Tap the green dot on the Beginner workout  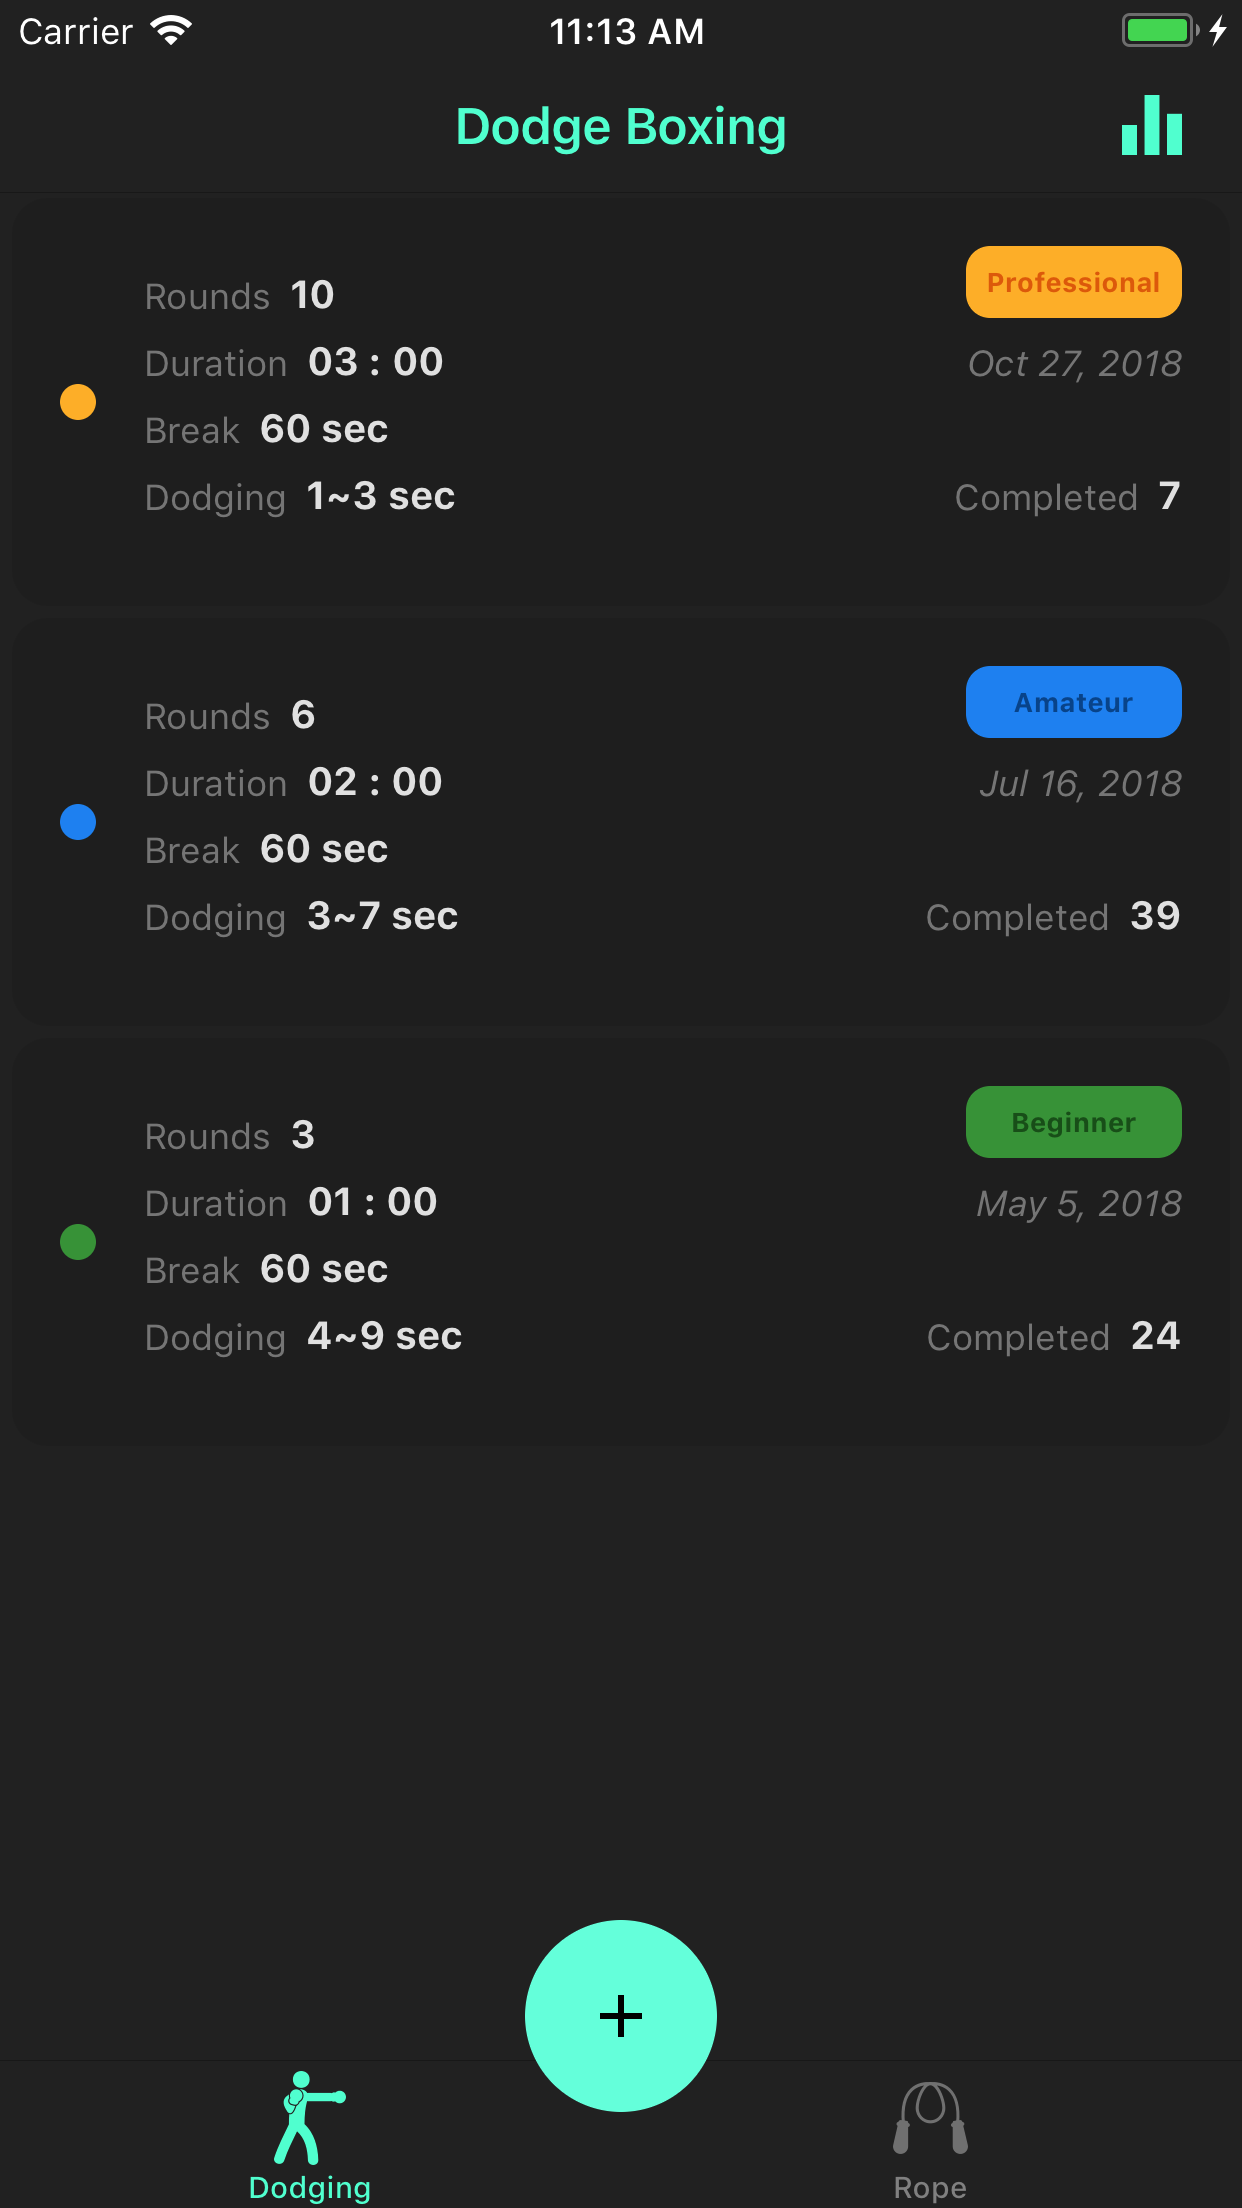tap(78, 1241)
